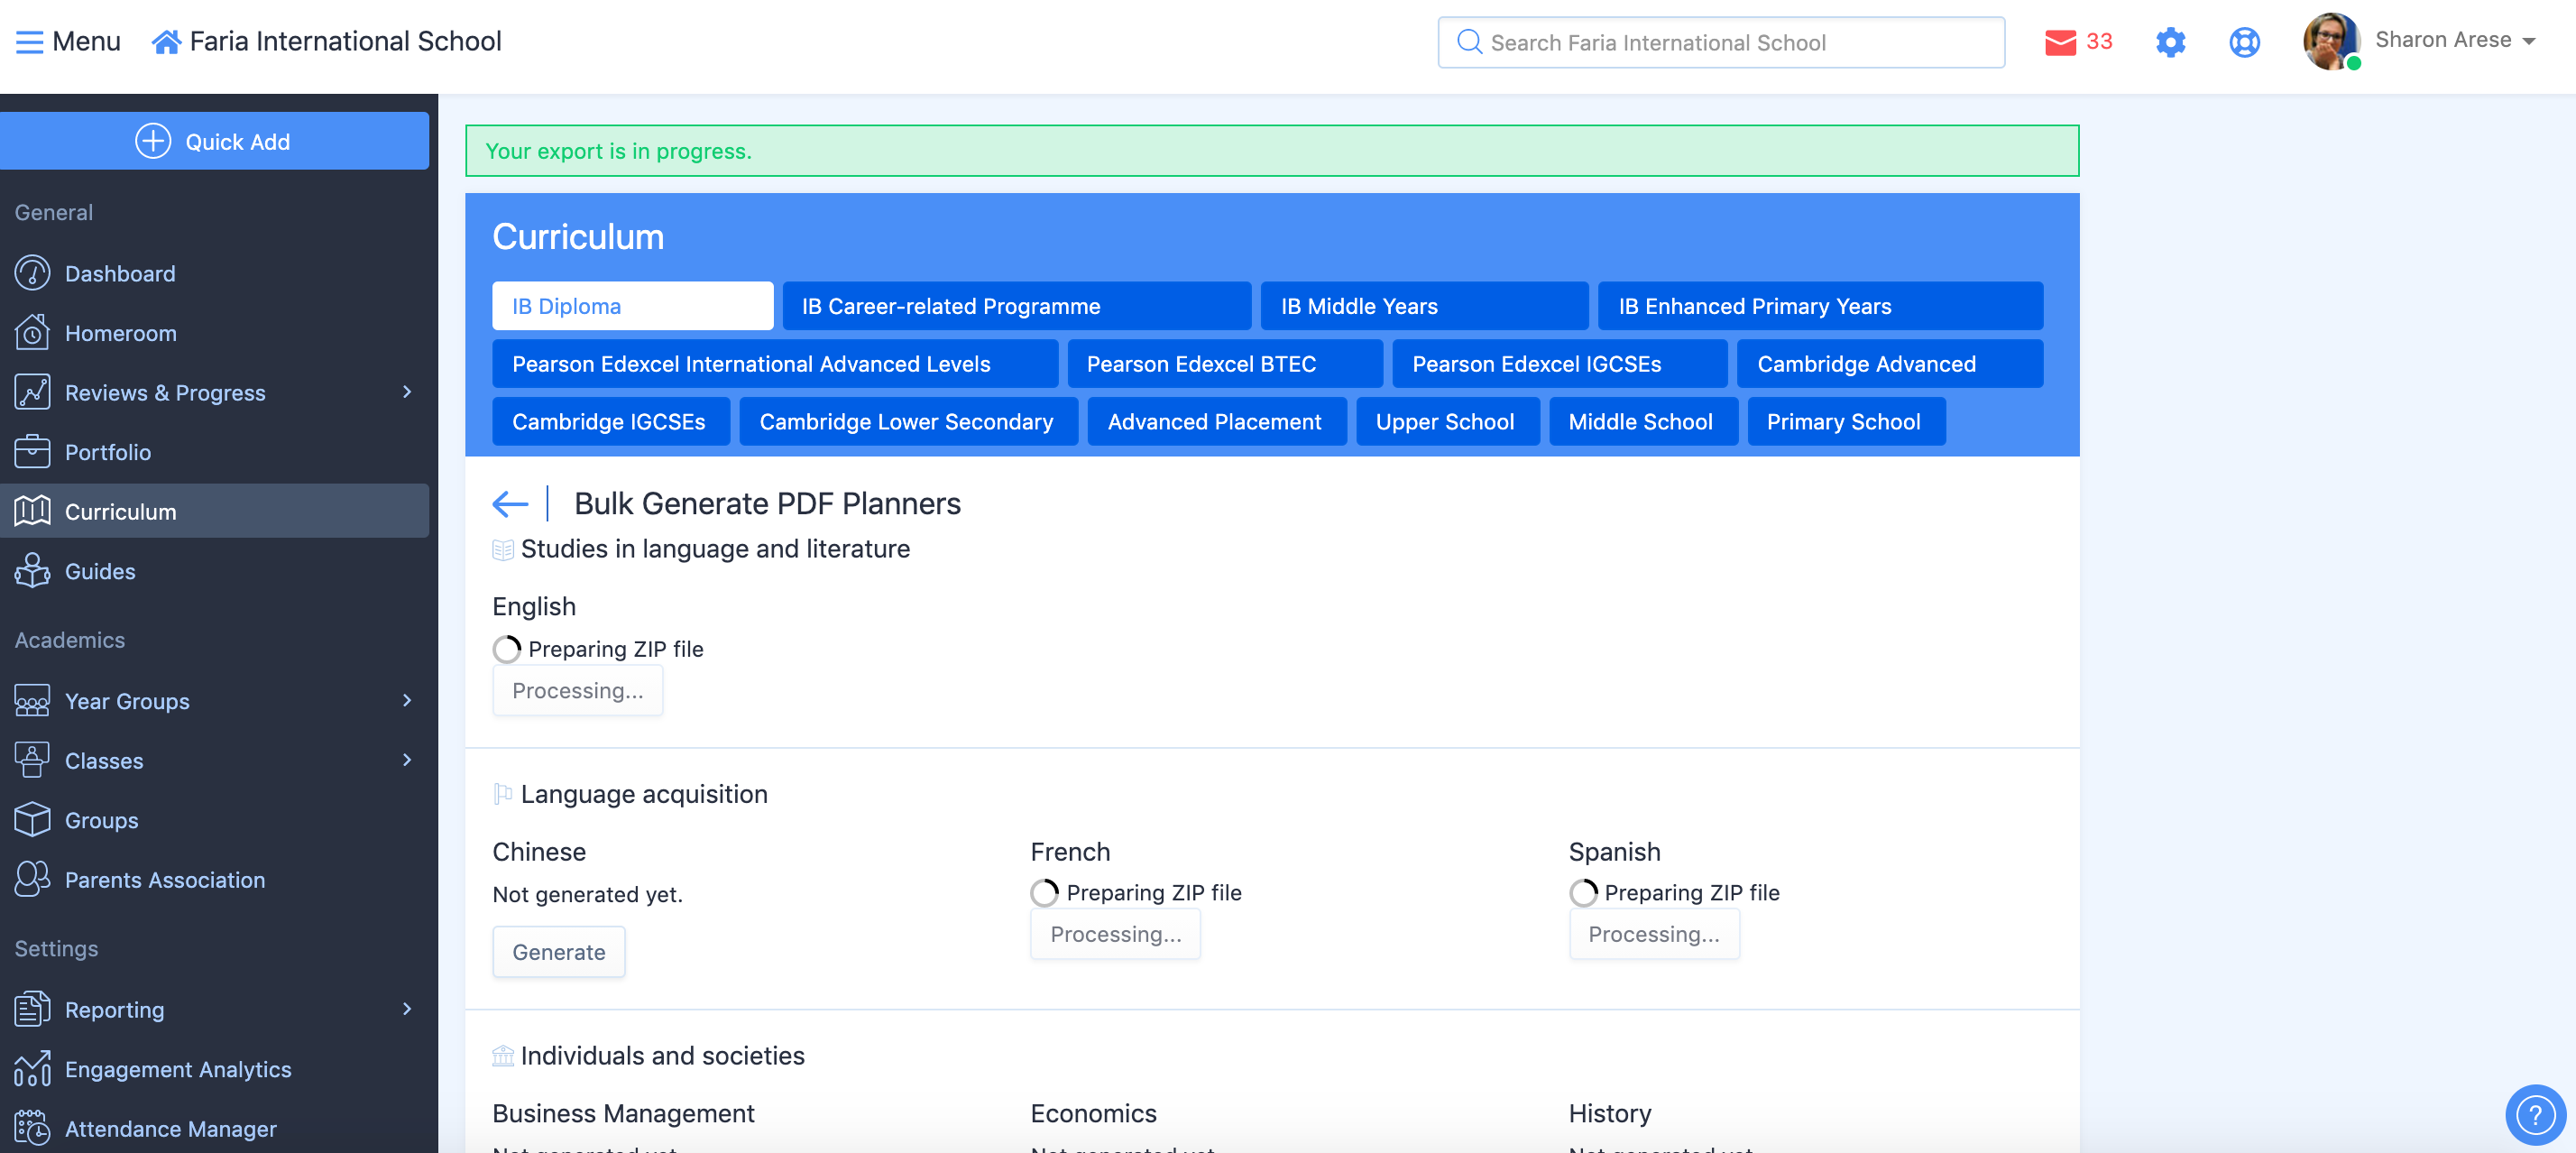Click the 33 unread messages count
Screen dimensions: 2576x1153
(x=2099, y=42)
